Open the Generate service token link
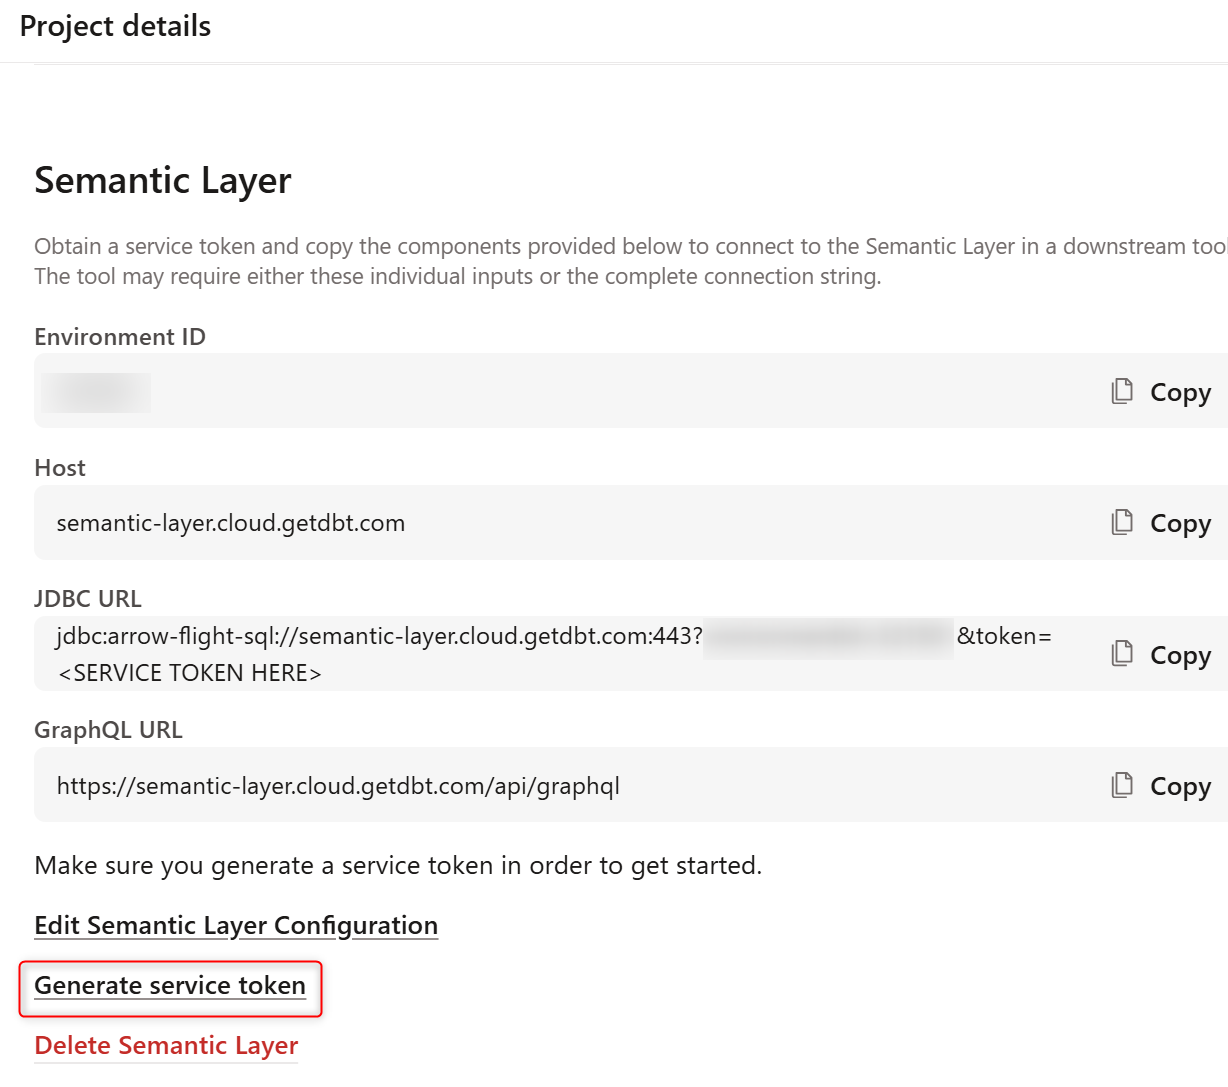Screen dimensions: 1228x1087 170,986
